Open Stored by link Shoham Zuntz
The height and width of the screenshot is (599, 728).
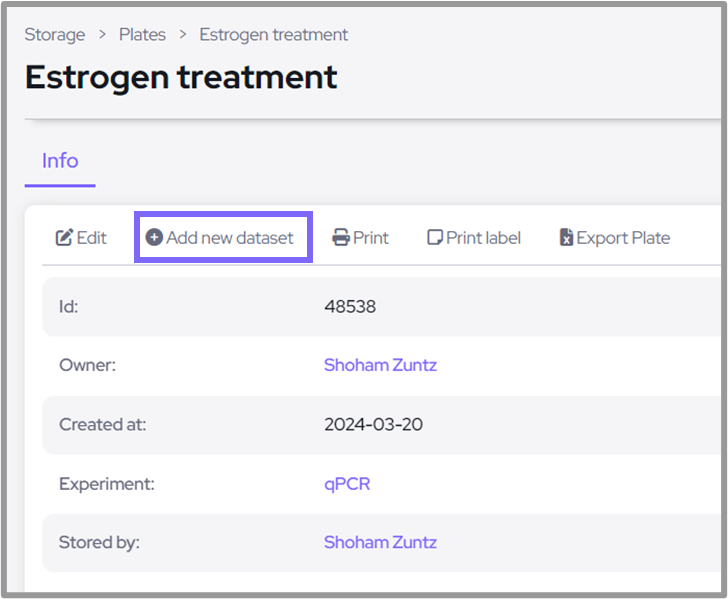pyautogui.click(x=380, y=543)
